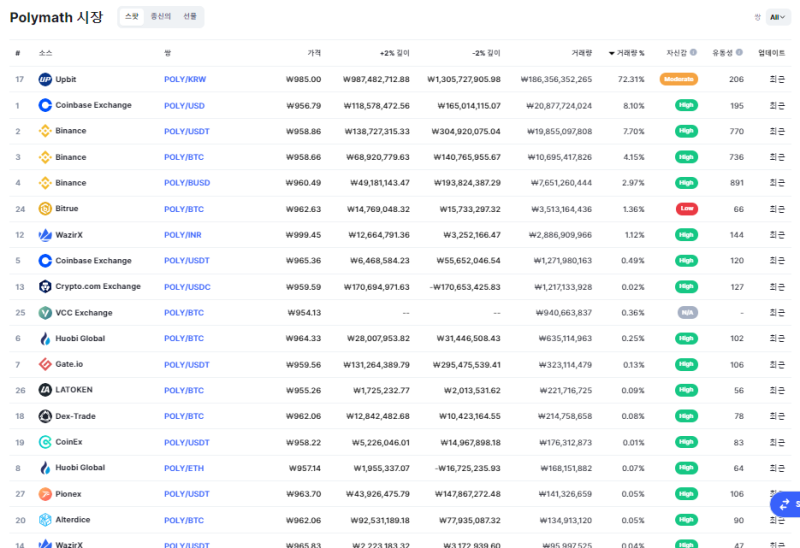
Task: Click the CoinEx logo
Action: tap(45, 442)
